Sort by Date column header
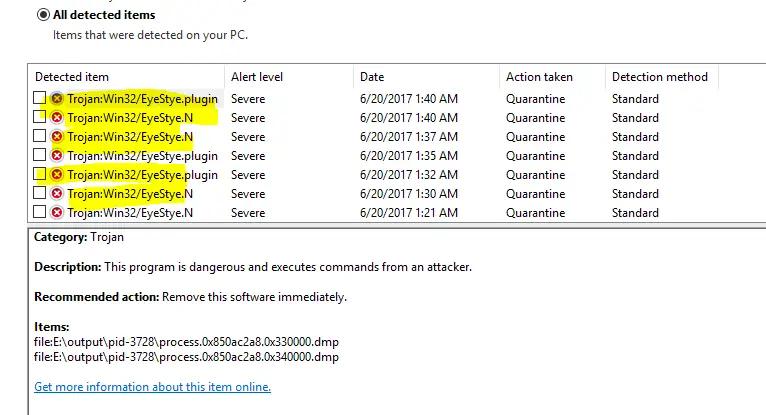Screen dimensions: 766x415 (372, 77)
